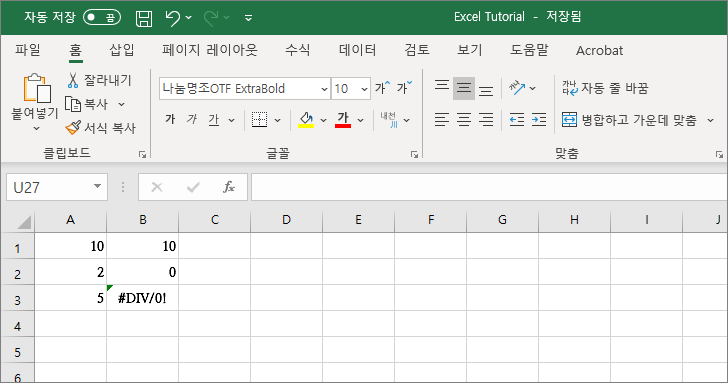Open the Undo history dropdown arrow
The image size is (728, 383).
coord(188,18)
